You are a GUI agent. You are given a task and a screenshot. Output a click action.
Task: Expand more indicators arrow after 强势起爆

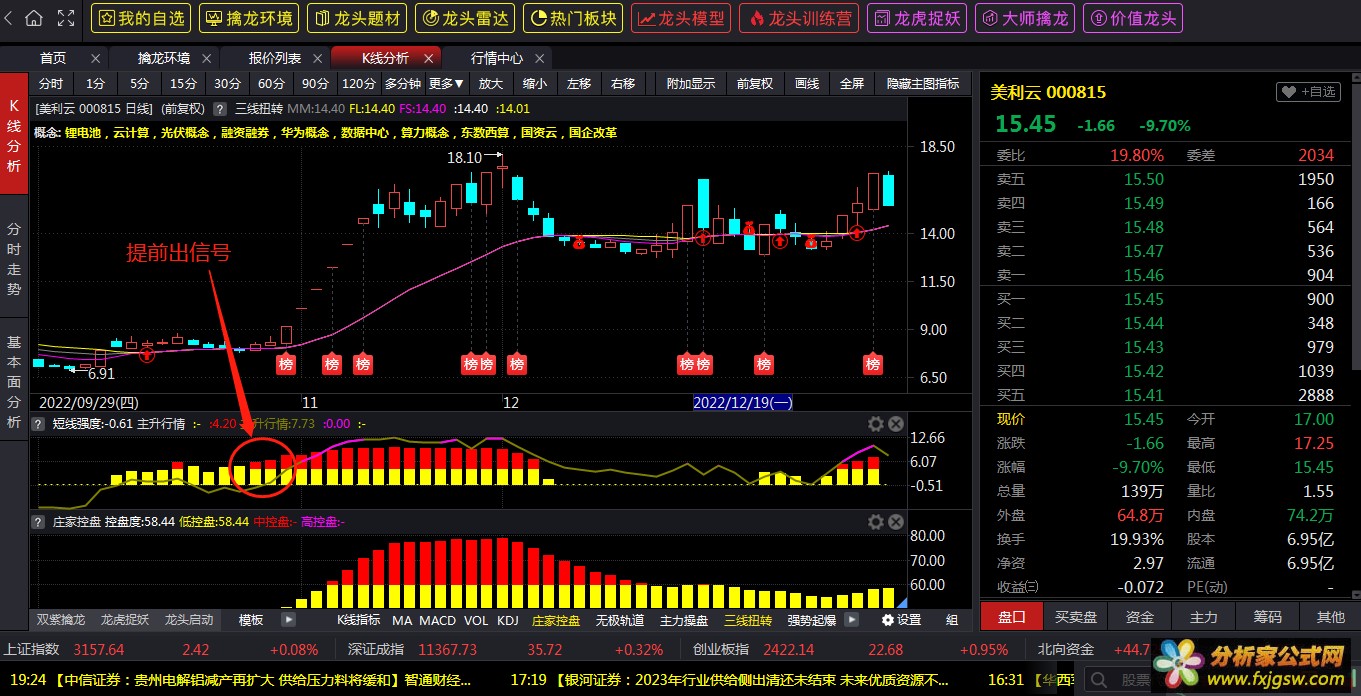pos(851,620)
